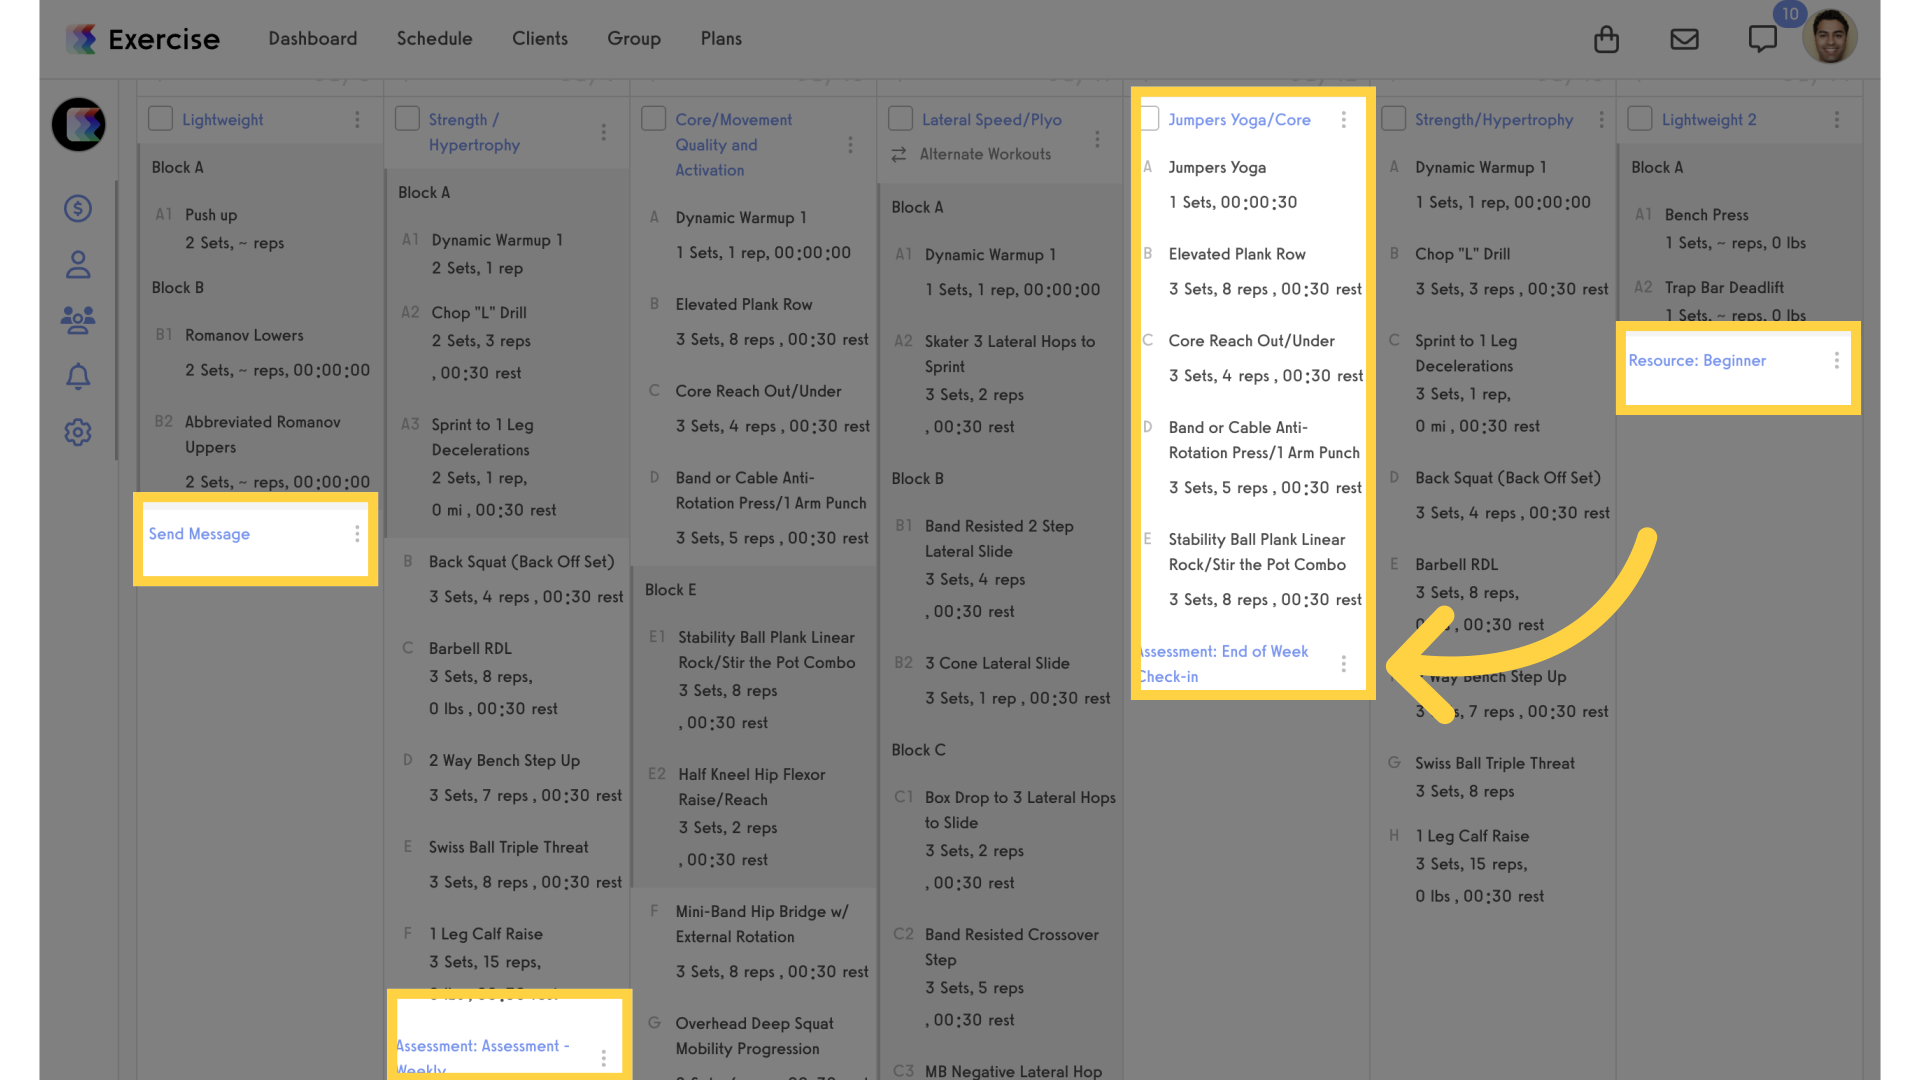Open Assessment: End of Week Check-in link
Image resolution: width=1920 pixels, height=1080 pixels.
(1224, 664)
